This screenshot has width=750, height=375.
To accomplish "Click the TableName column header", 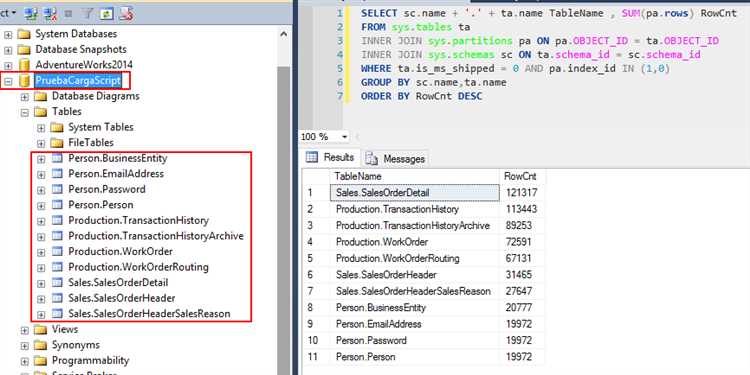I will pos(414,176).
